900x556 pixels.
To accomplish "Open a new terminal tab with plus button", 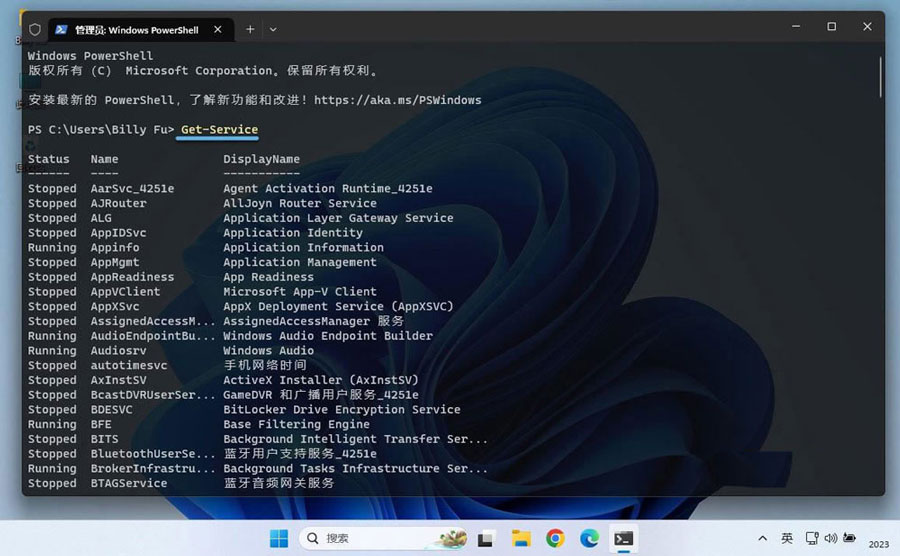I will [x=250, y=29].
